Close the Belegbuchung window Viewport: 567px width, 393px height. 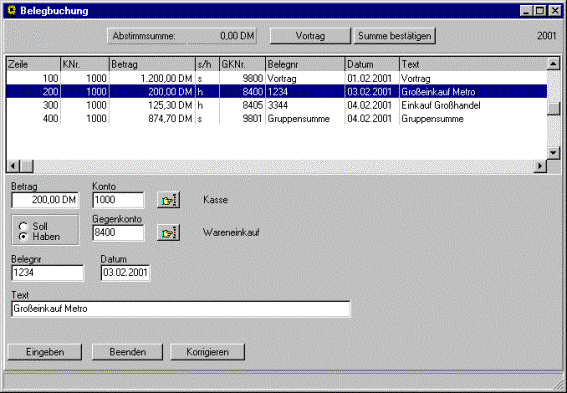(x=555, y=11)
